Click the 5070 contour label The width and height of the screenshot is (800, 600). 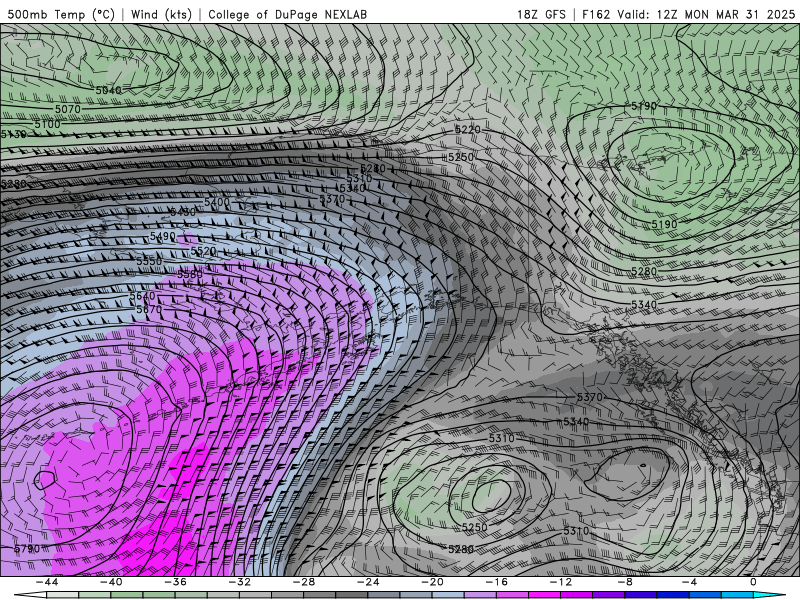(67, 109)
